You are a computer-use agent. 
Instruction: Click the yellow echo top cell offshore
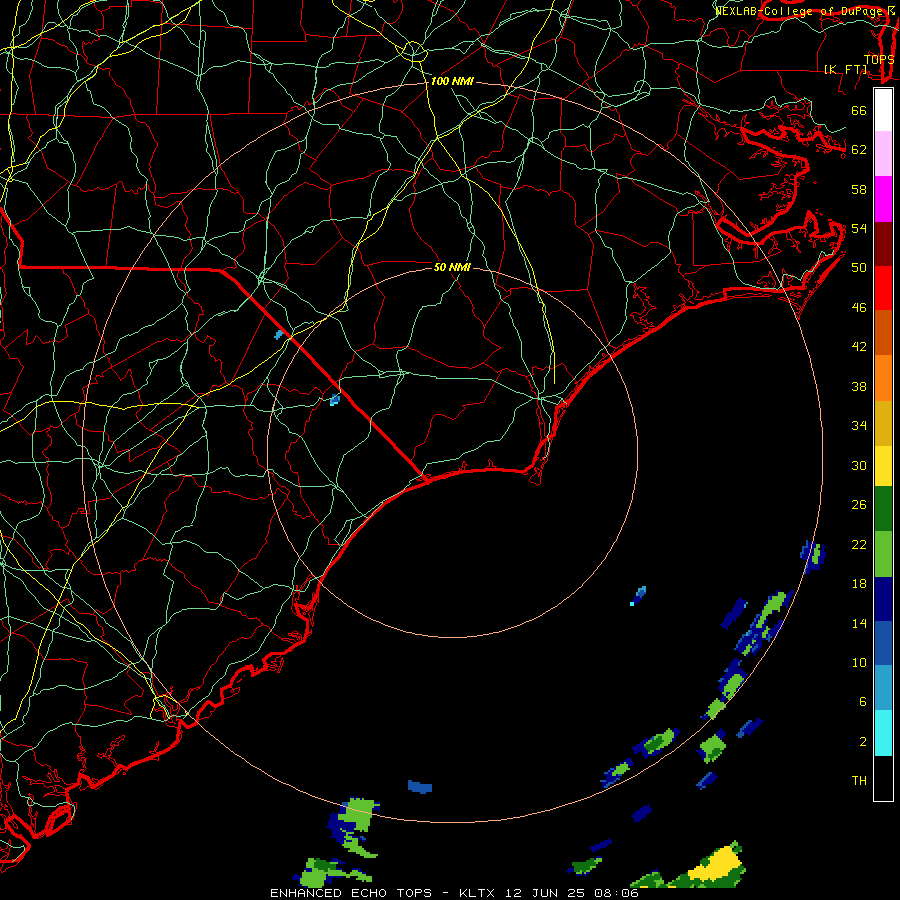click(716, 864)
